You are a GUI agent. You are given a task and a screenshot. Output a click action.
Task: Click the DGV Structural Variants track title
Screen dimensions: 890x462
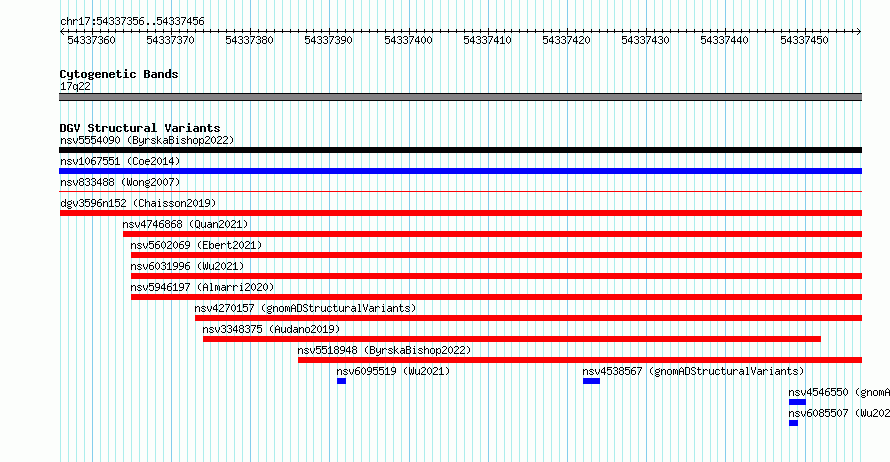pos(140,128)
